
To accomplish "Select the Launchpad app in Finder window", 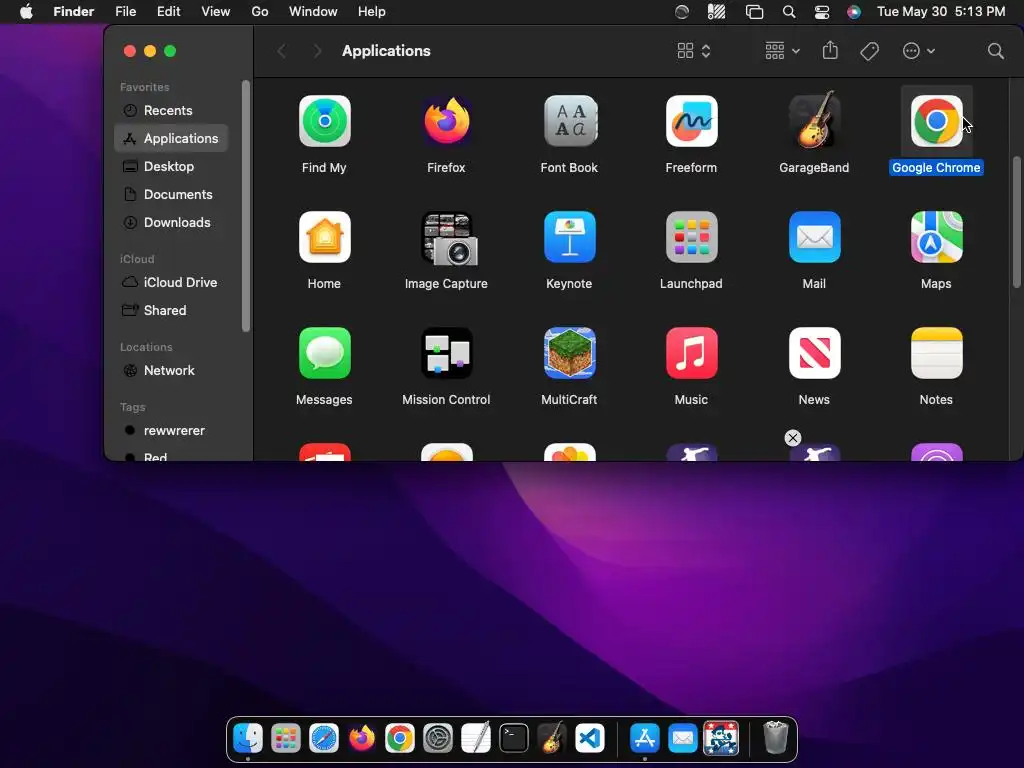I will 692,237.
